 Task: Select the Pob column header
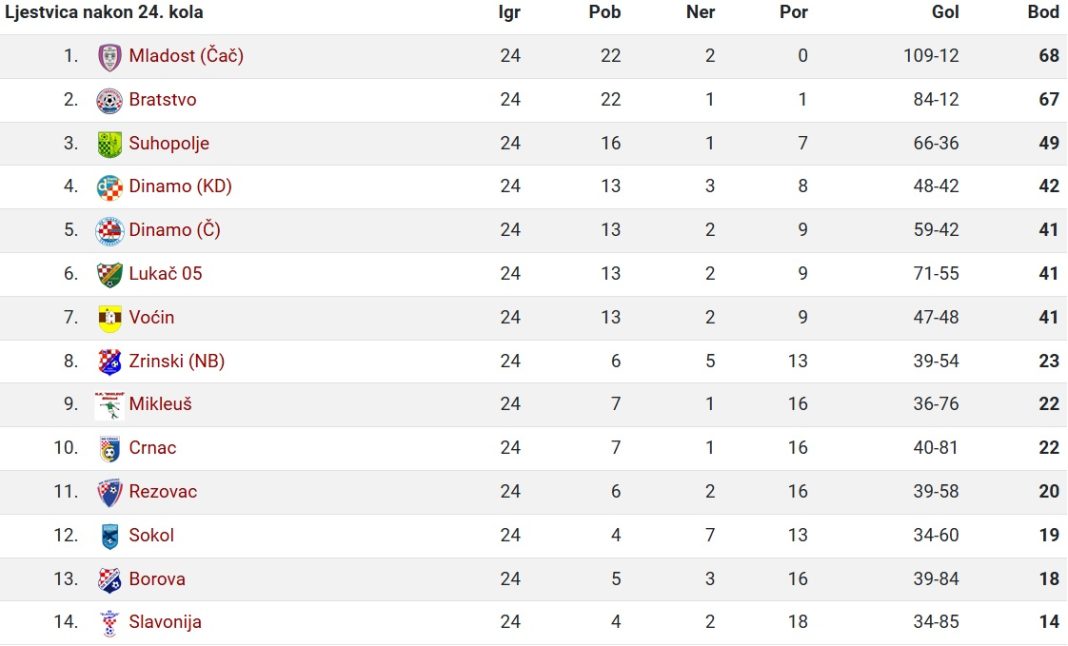(605, 12)
